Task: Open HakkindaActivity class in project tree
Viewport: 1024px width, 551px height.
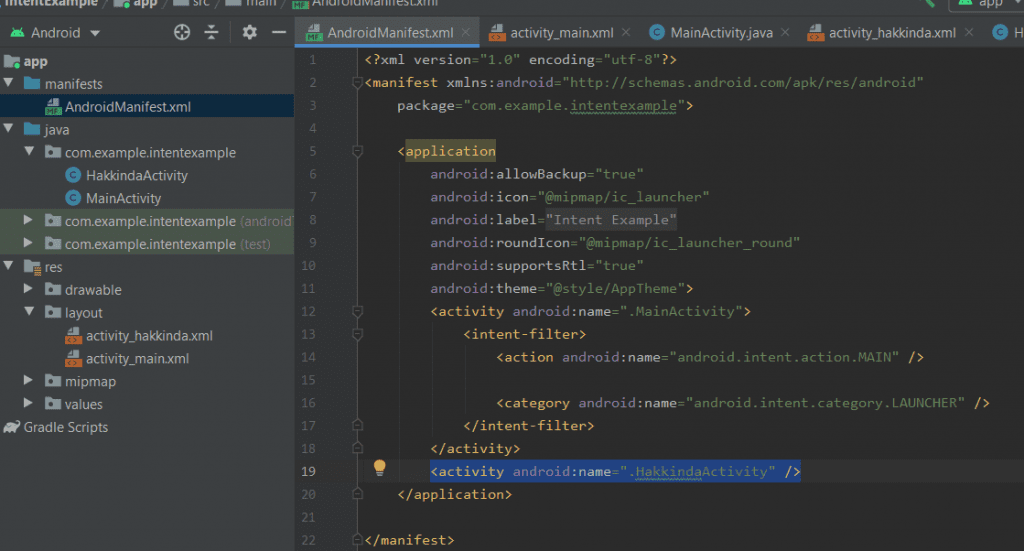Action: (136, 175)
